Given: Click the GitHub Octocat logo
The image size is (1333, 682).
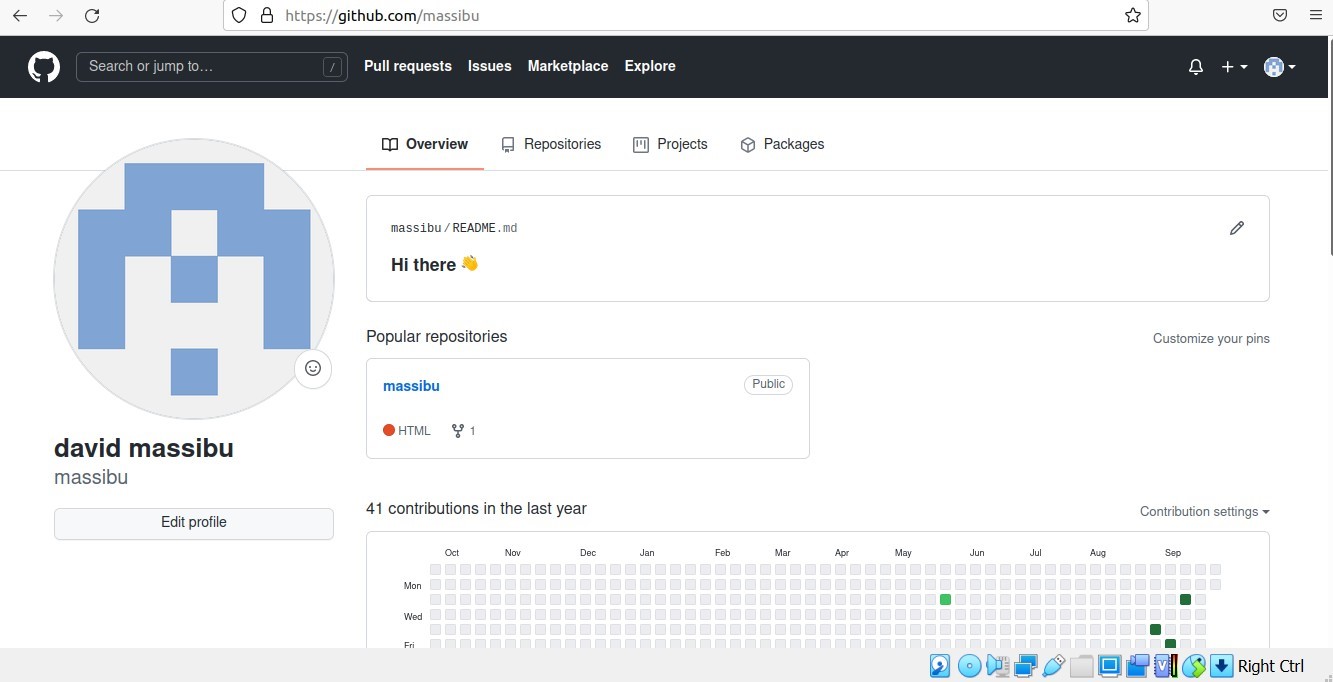Looking at the screenshot, I should pos(44,67).
